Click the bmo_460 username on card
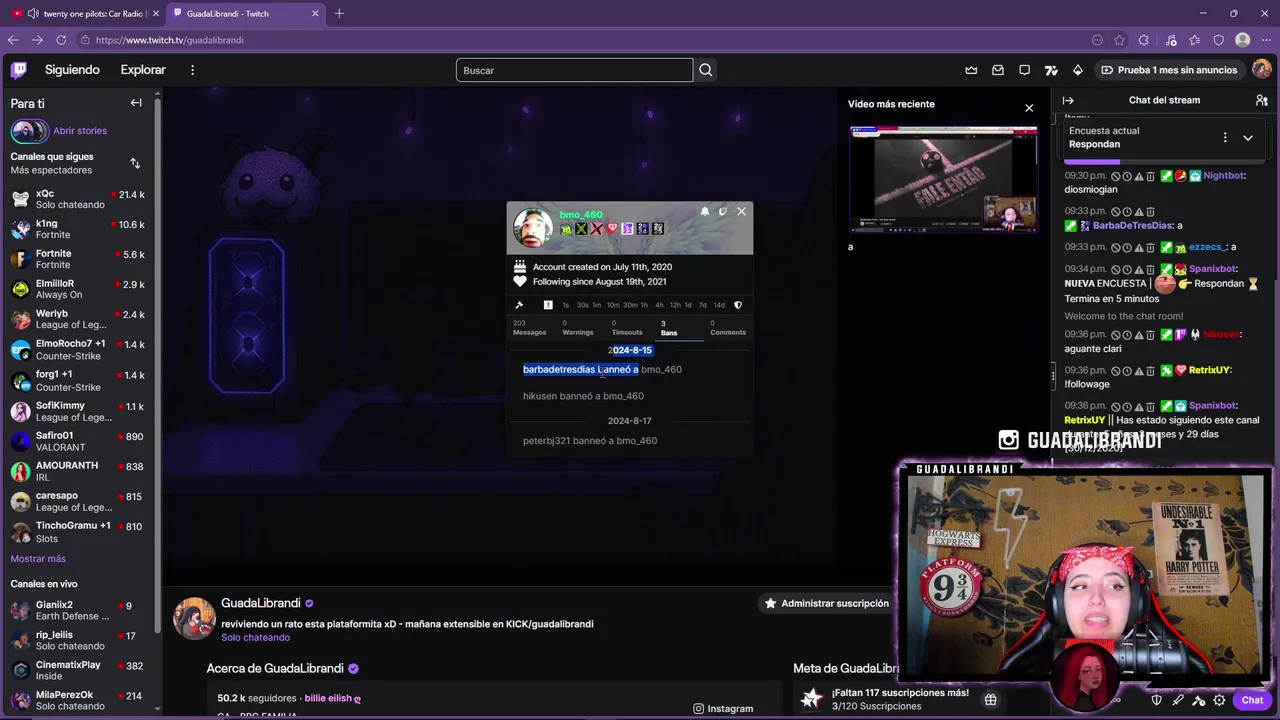1280x720 pixels. (x=581, y=215)
